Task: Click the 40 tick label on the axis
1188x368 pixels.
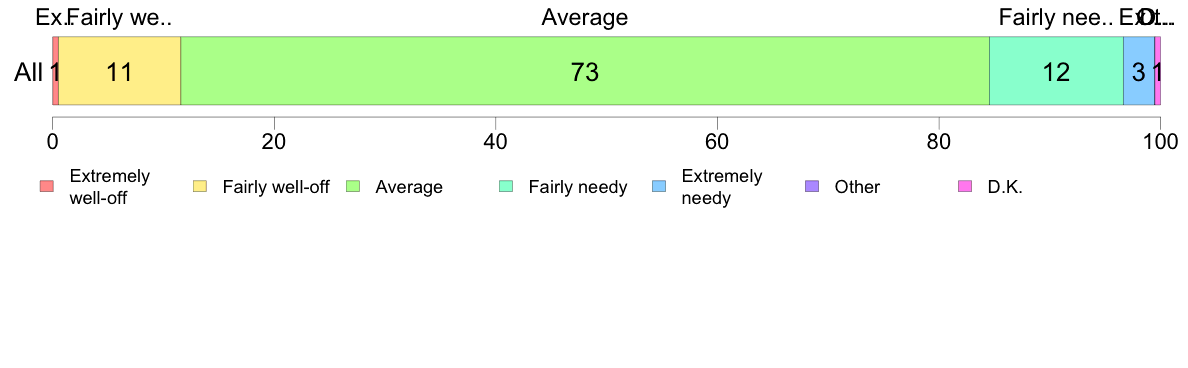Action: click(496, 141)
